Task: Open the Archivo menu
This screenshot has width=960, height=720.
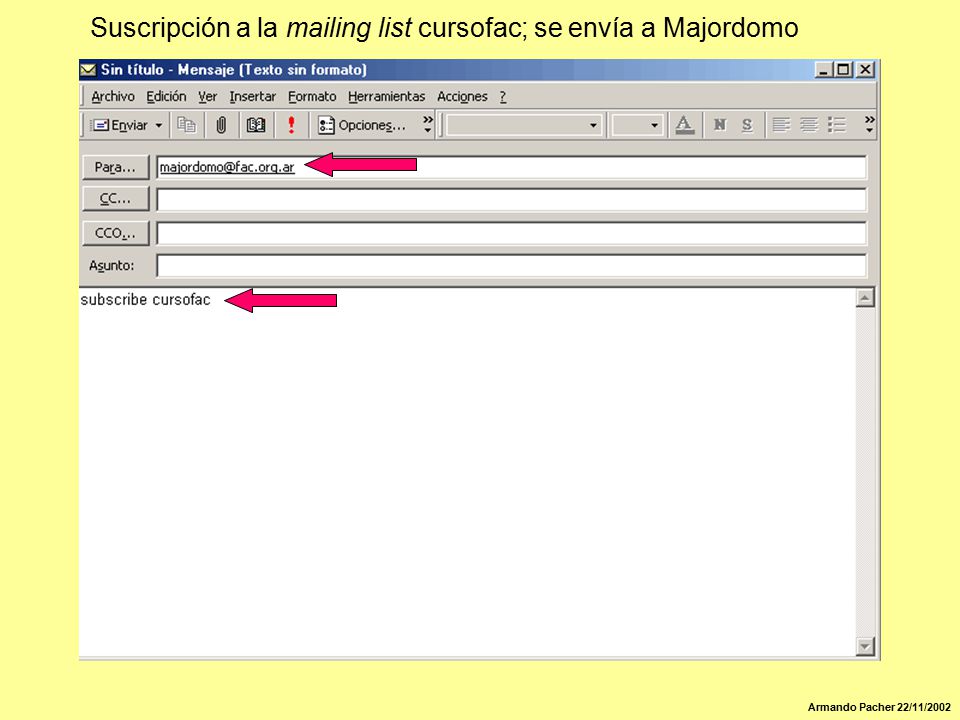Action: point(113,97)
